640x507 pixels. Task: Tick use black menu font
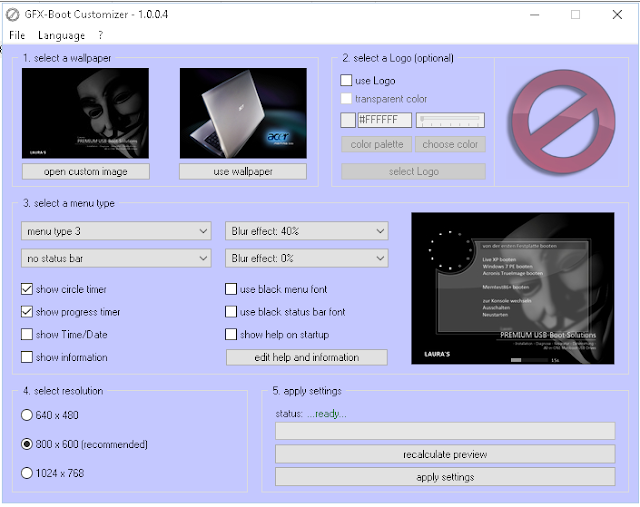(231, 289)
